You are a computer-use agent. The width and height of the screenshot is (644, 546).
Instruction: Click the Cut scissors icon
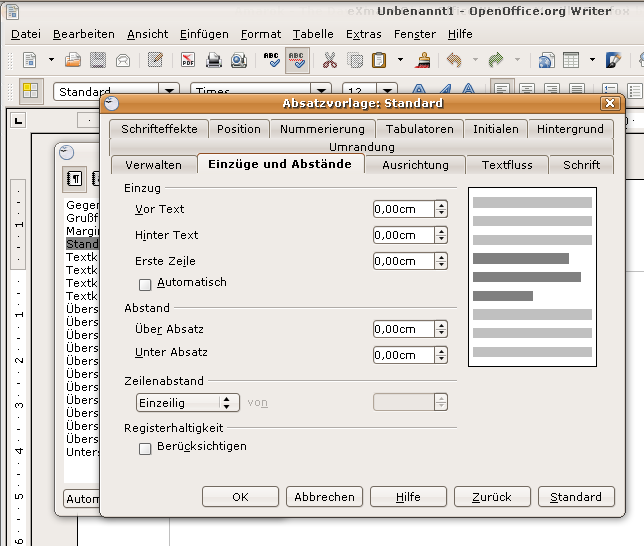pyautogui.click(x=329, y=60)
